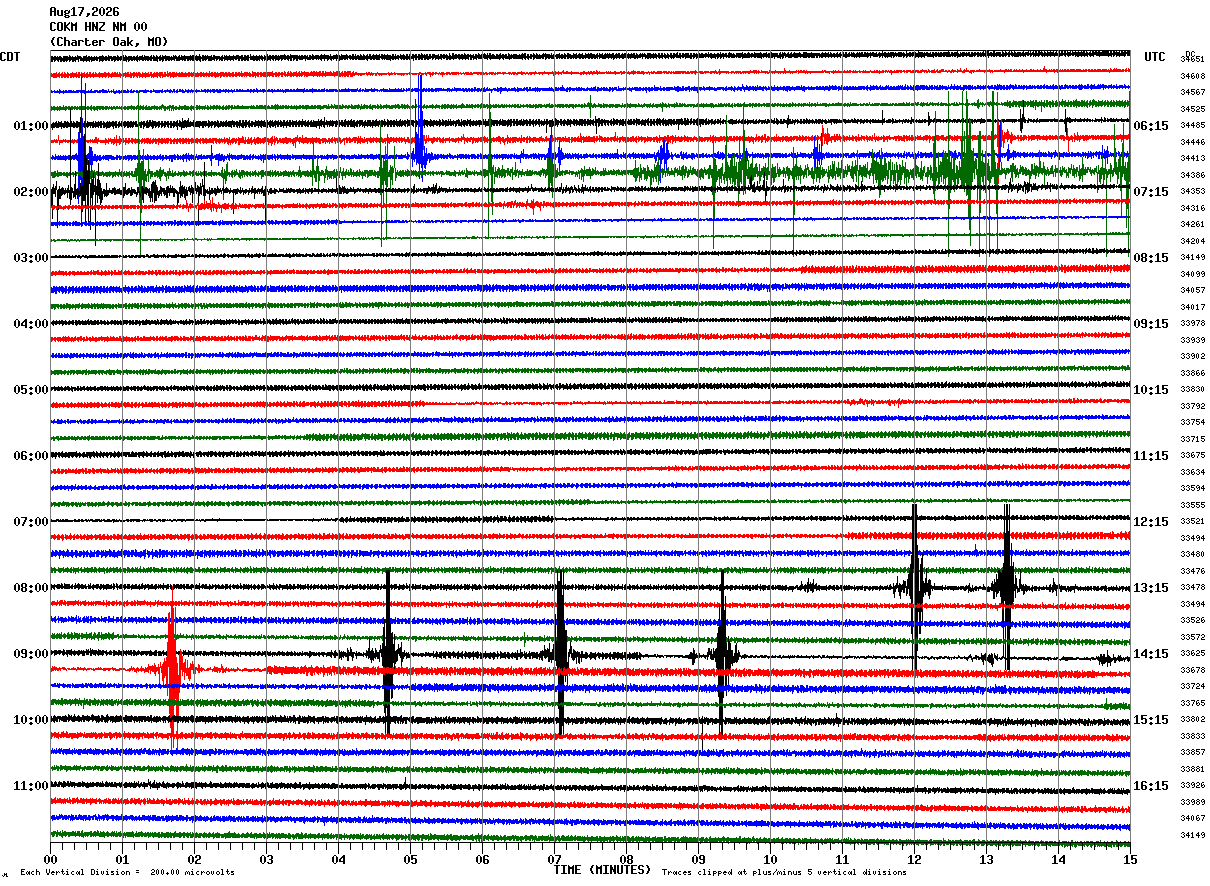
Task: Click the (Charter Oak, MO) location text
Action: click(109, 42)
